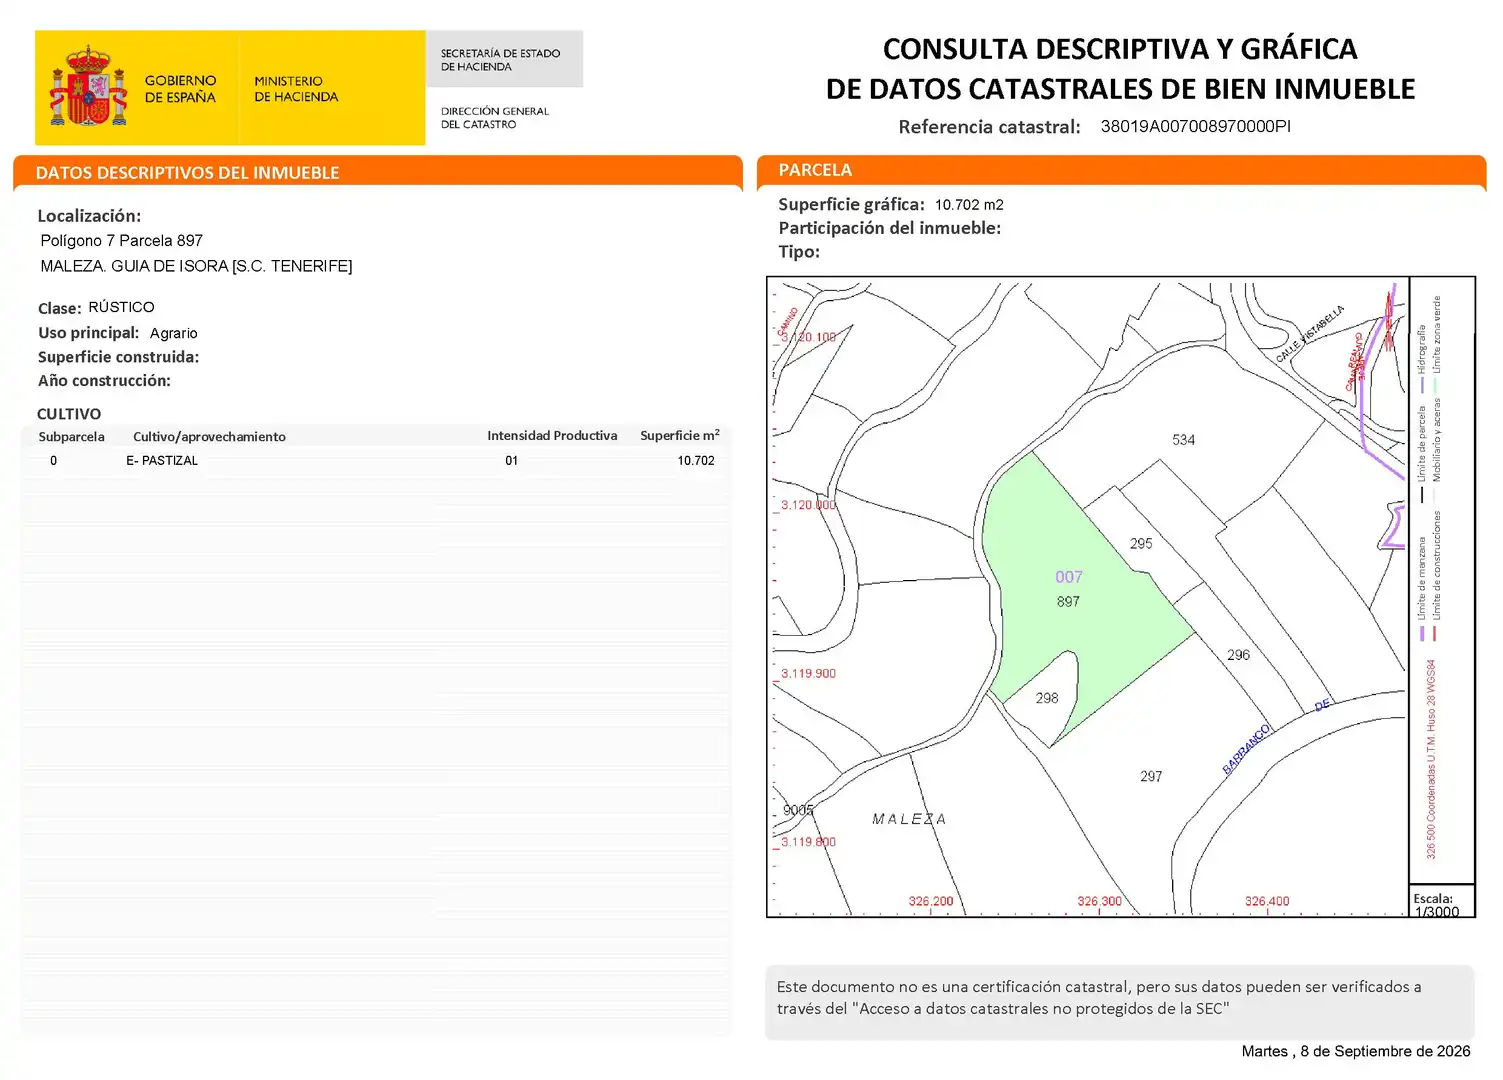1503x1080 pixels.
Task: Select the "10.702 m2" graphic surface value
Action: [x=969, y=205]
